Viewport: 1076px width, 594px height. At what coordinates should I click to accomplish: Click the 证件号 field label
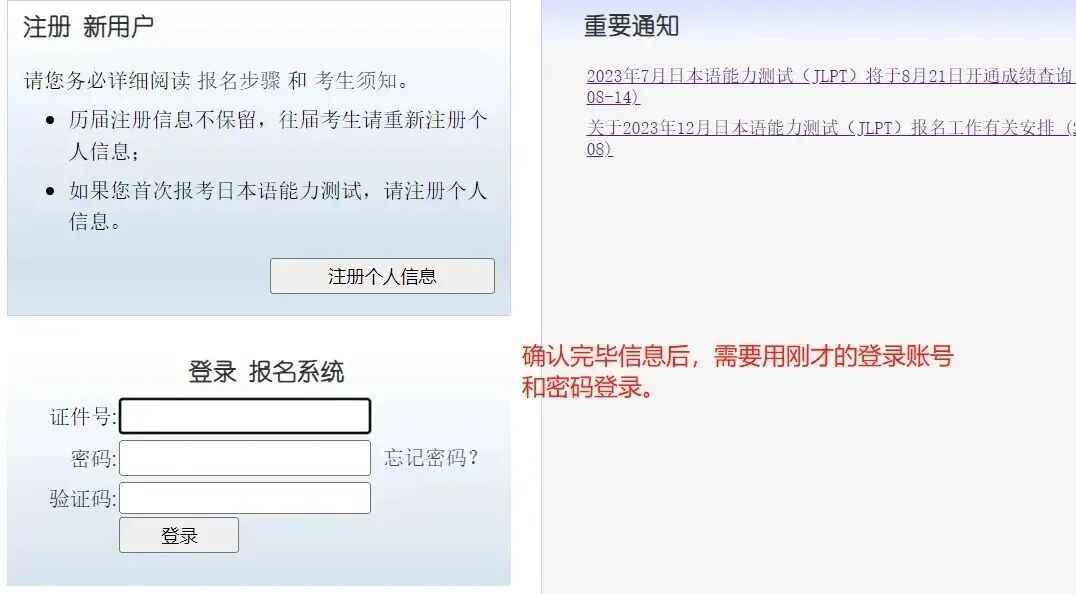tap(83, 416)
